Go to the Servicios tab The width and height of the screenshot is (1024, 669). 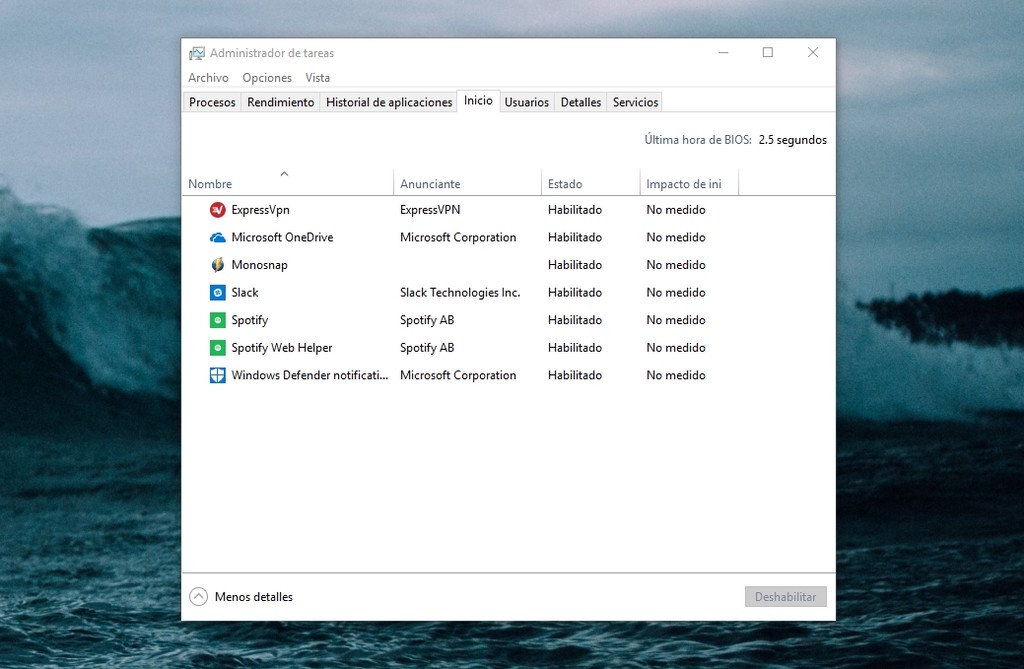[x=635, y=103]
